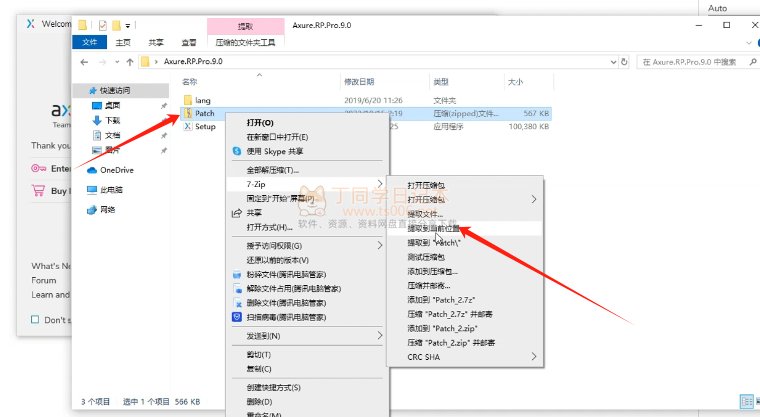This screenshot has height=417, width=760.
Task: Click the 解除文件占用(腾讯电脑管家) icon
Action: 237,289
